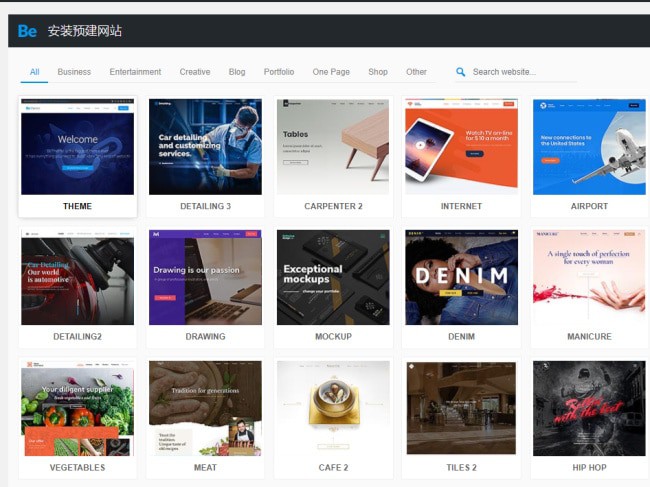Open the Other category tab

coord(416,72)
